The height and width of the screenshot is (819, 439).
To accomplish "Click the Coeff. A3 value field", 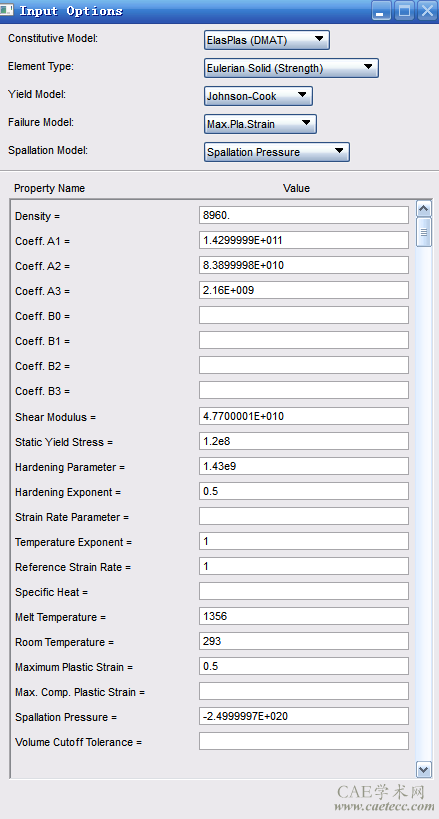I will click(304, 290).
